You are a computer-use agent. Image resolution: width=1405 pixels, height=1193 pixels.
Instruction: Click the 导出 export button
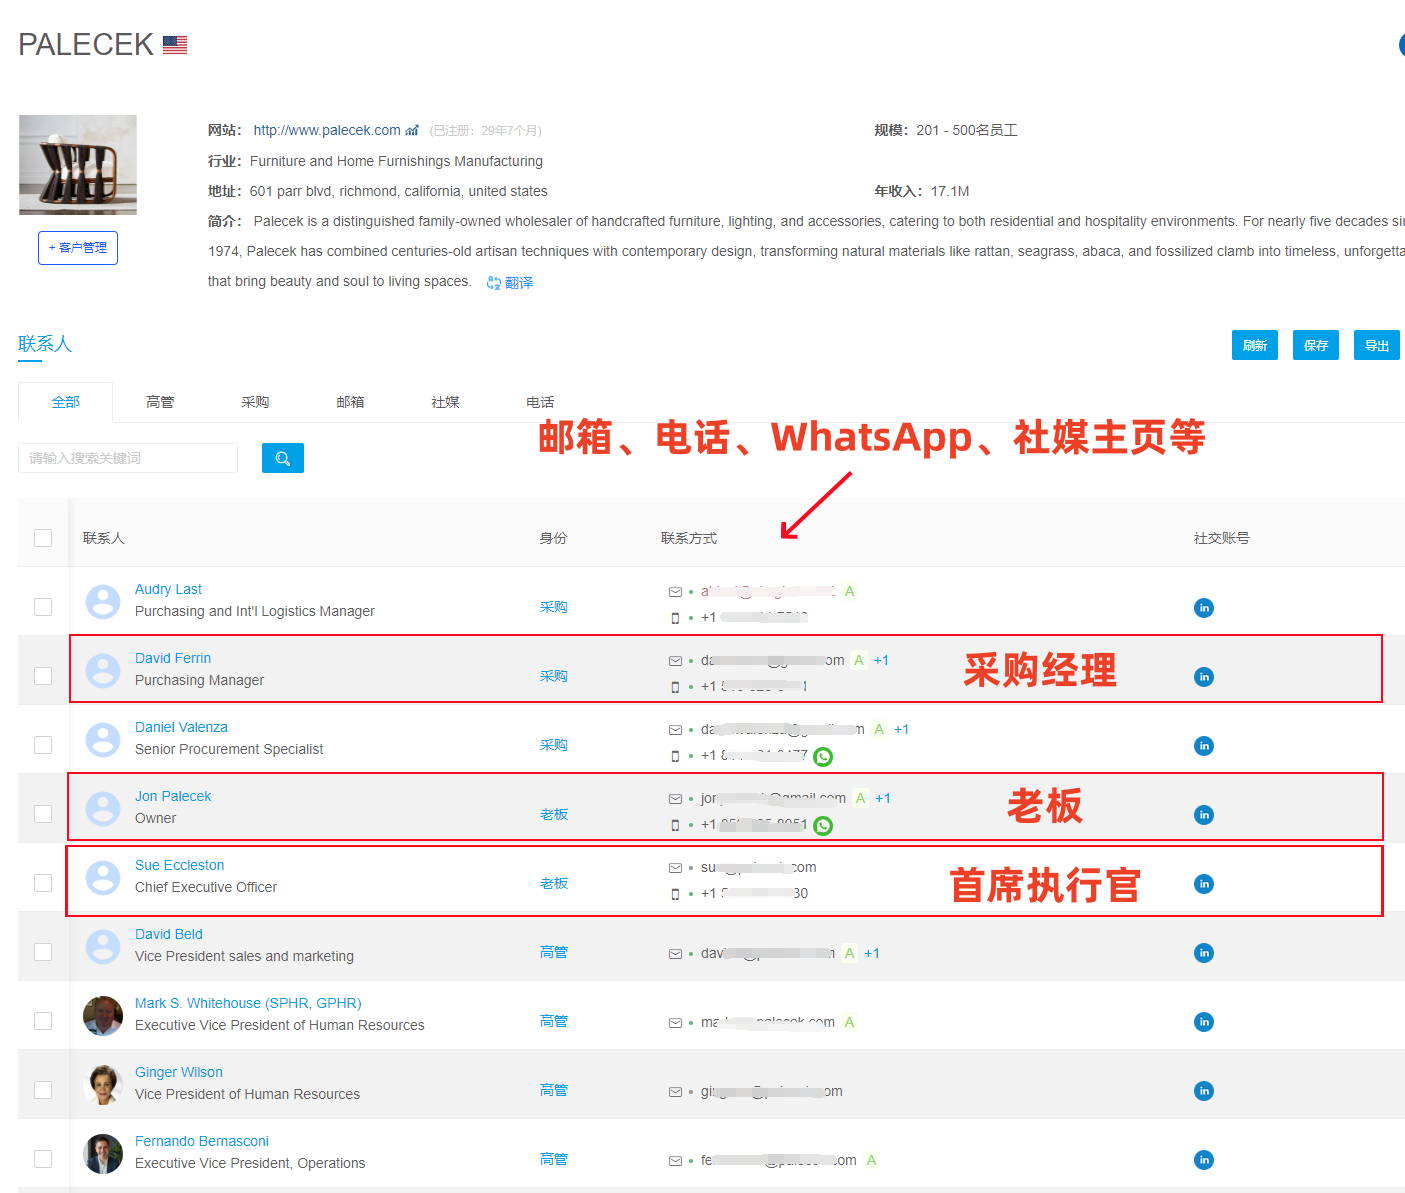[x=1376, y=345]
